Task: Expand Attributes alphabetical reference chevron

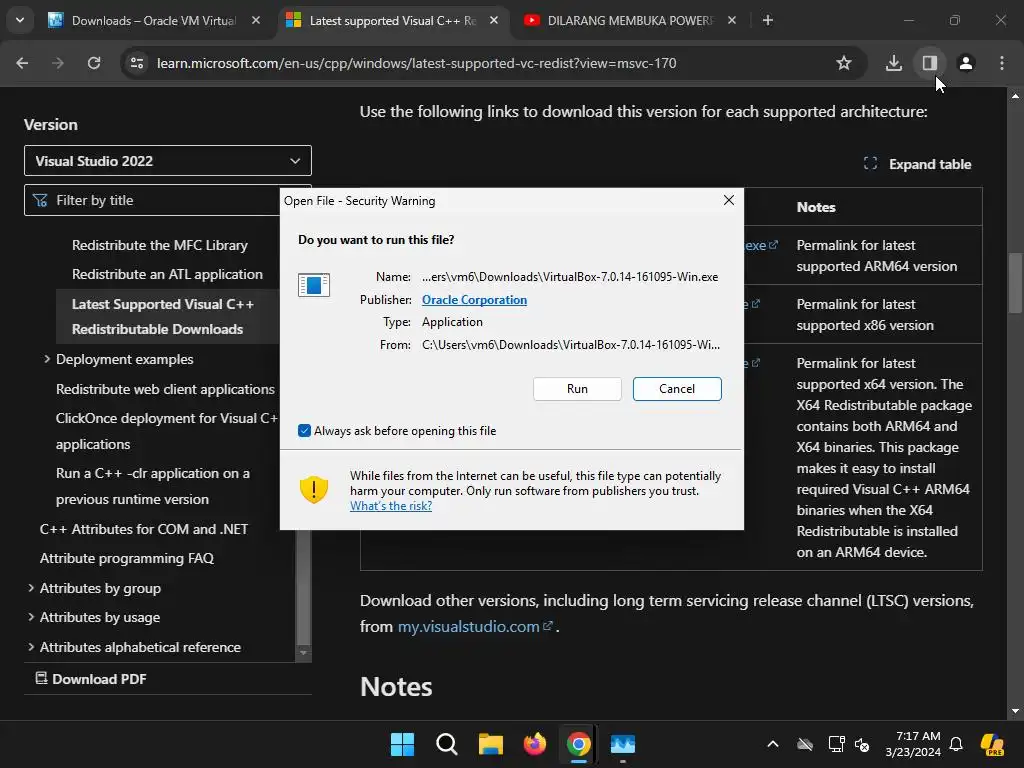Action: (x=31, y=647)
